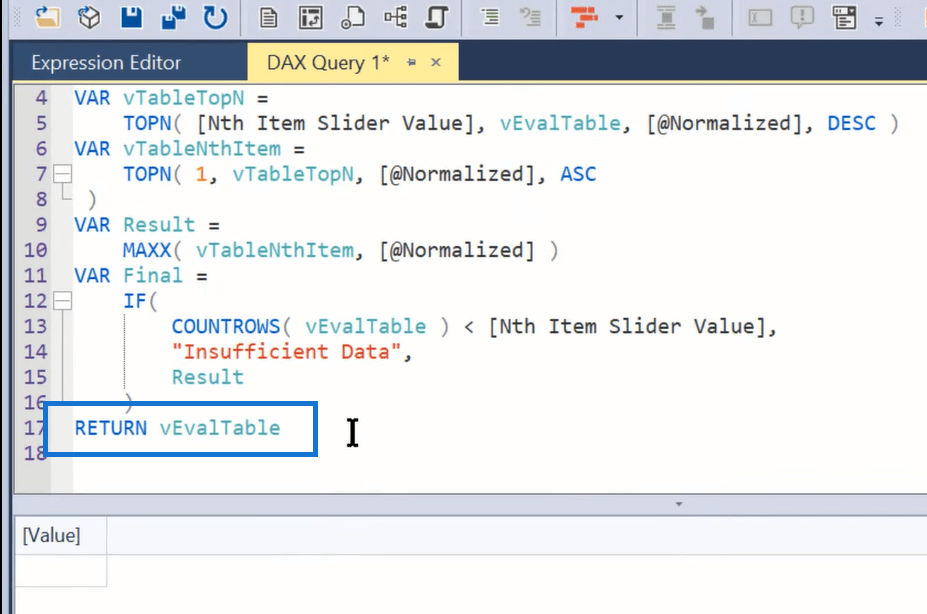The height and width of the screenshot is (614, 927).
Task: Click the Result variable name on line 9
Action: pyautogui.click(x=159, y=225)
